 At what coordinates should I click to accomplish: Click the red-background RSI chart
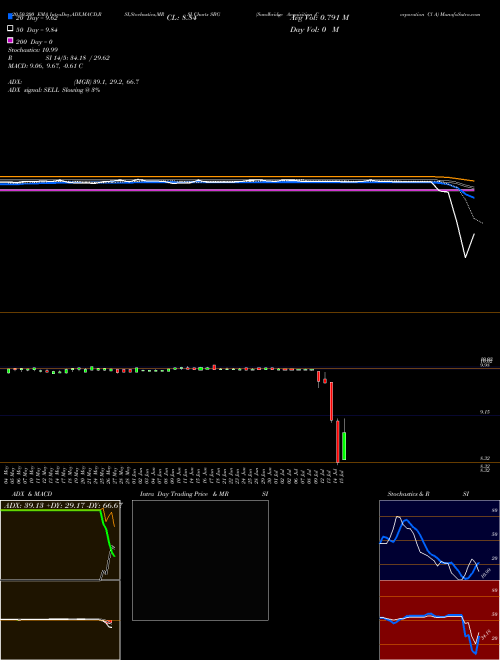coord(439,620)
